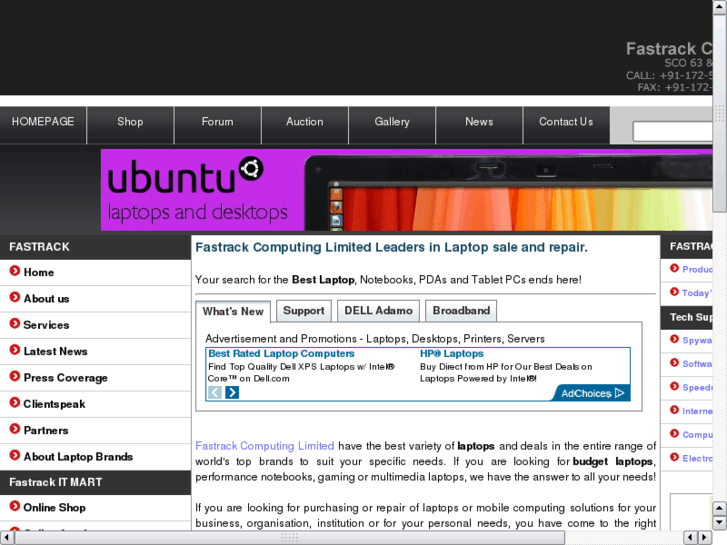The height and width of the screenshot is (545, 727).
Task: Open the About us sidebar link
Action: point(46,299)
